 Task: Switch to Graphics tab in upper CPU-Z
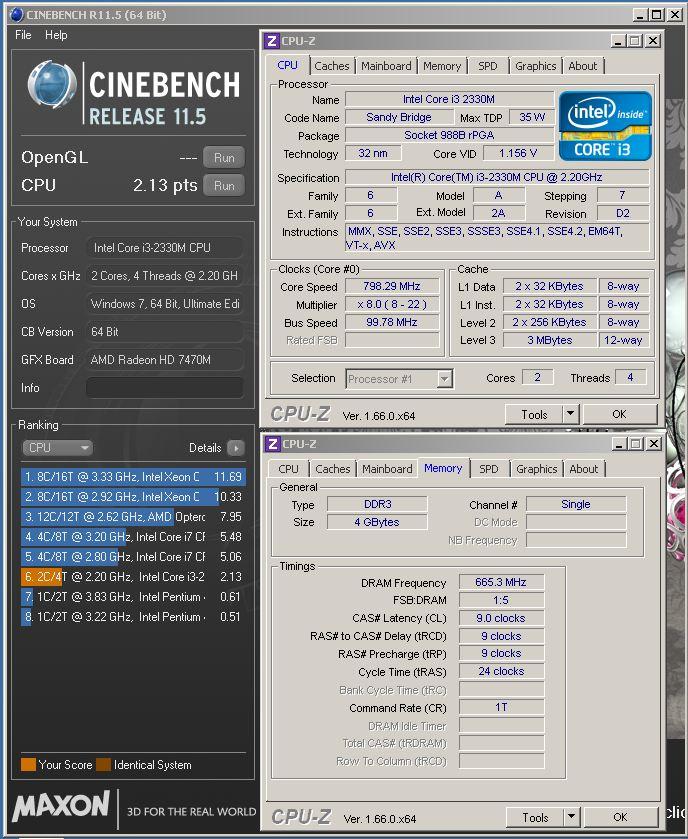click(x=536, y=66)
